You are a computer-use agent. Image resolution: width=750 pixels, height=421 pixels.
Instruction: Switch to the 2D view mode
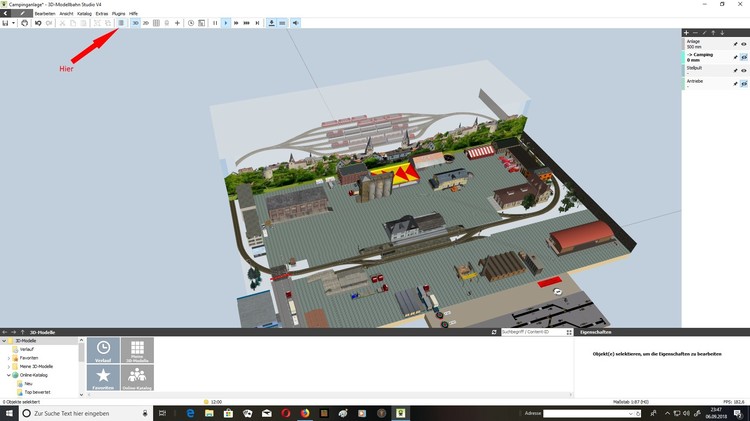(146, 22)
